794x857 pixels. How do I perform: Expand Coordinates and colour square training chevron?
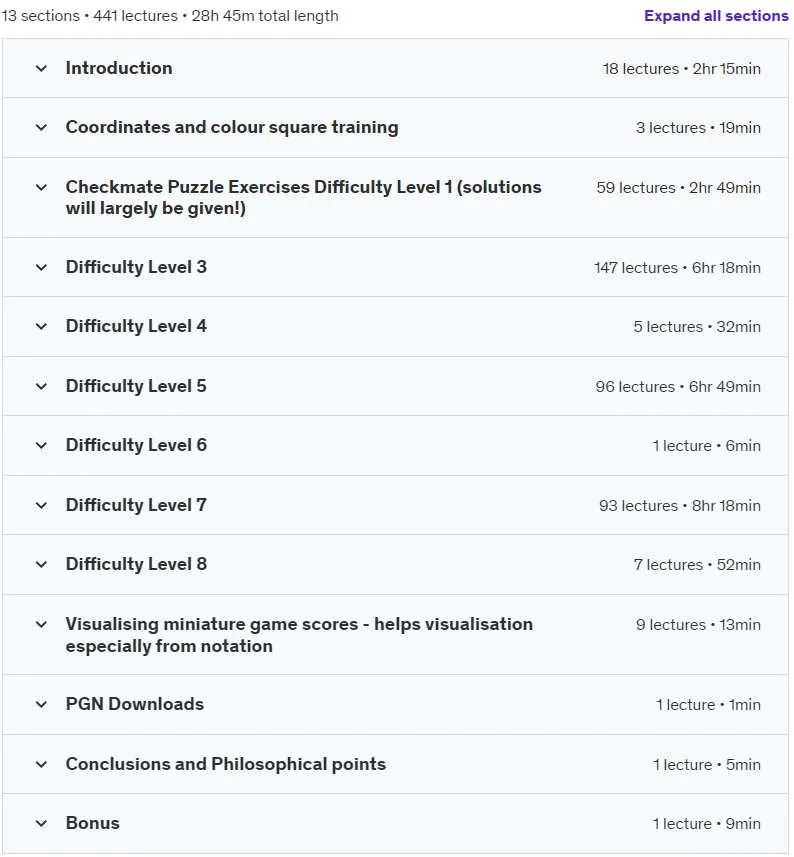pos(41,127)
